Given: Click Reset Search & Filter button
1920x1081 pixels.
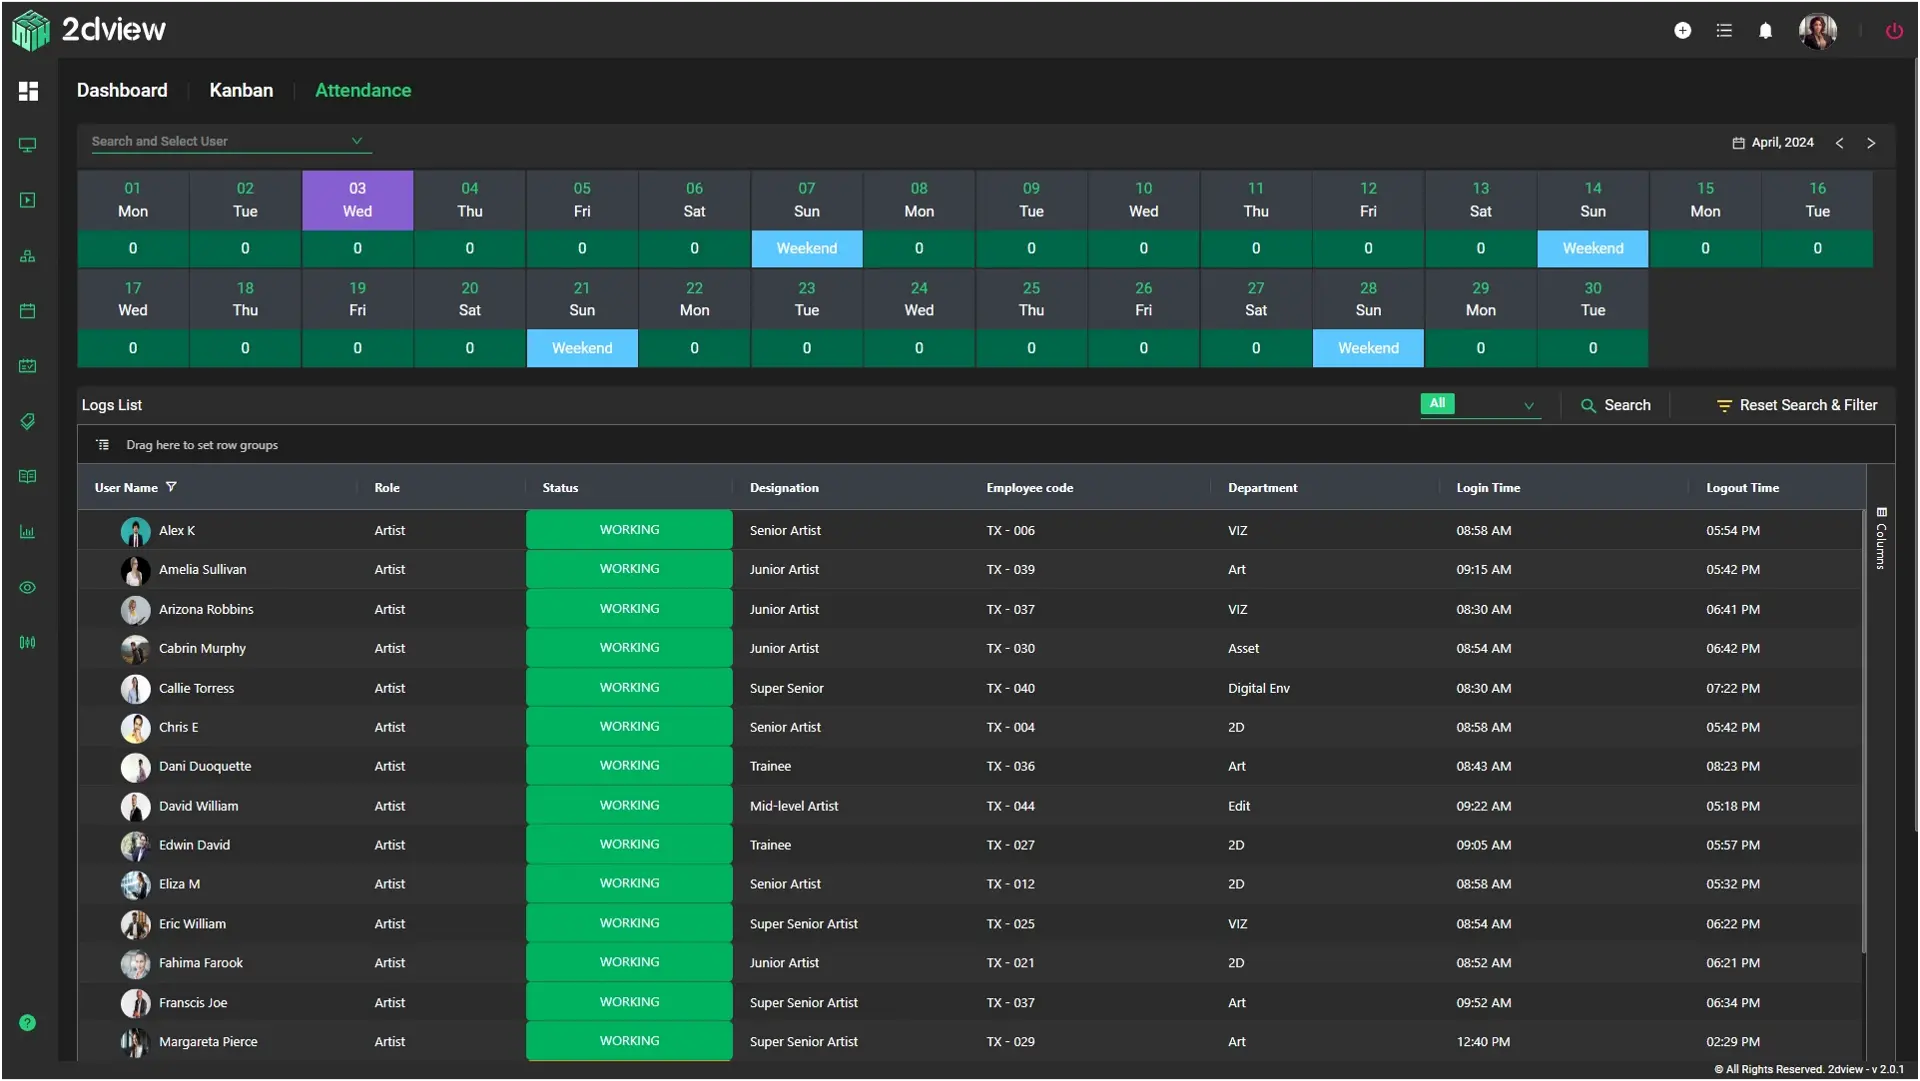Looking at the screenshot, I should [1797, 405].
